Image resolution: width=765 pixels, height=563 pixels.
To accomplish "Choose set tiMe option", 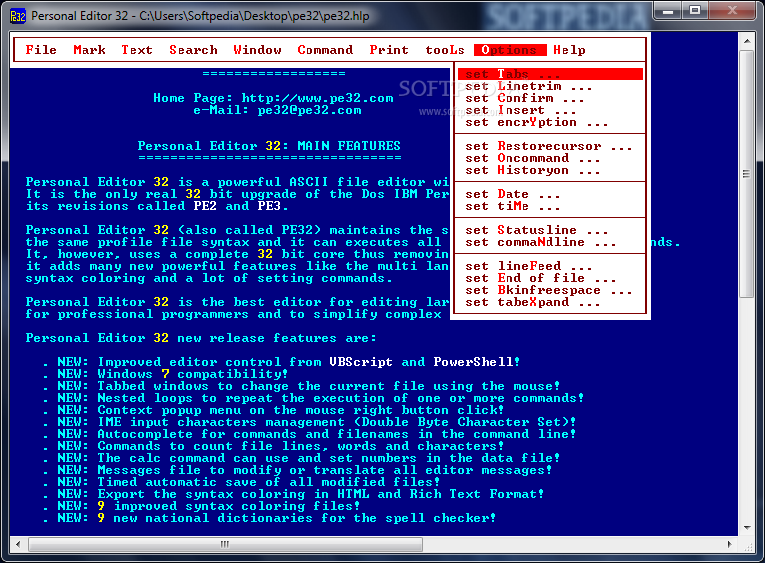I will (550, 206).
